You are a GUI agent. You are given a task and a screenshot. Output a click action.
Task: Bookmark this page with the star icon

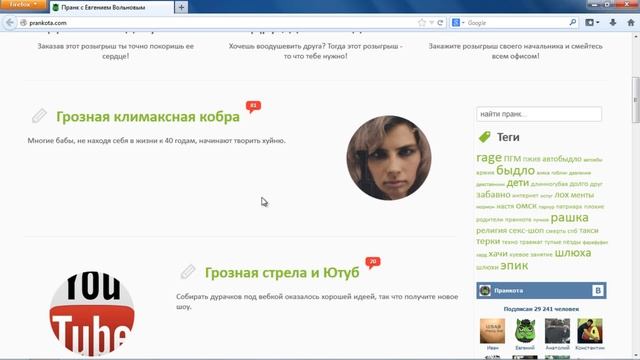point(422,23)
